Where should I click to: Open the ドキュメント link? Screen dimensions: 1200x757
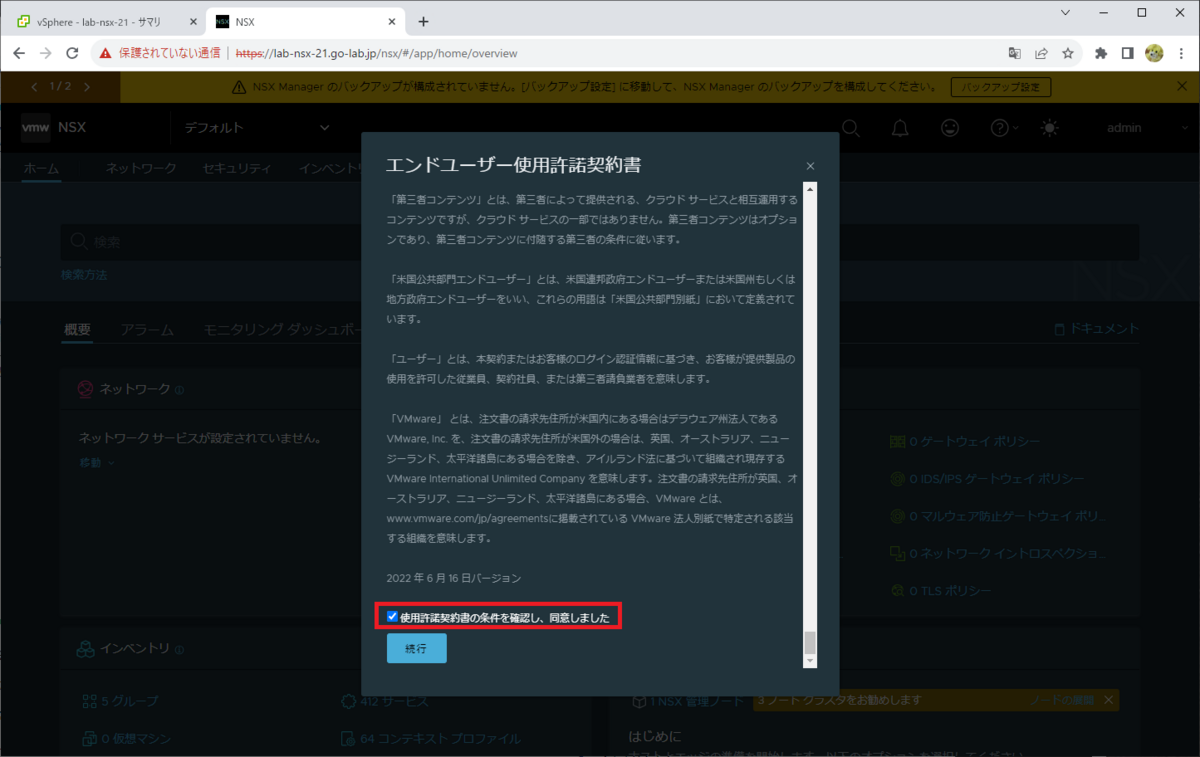coord(1096,328)
